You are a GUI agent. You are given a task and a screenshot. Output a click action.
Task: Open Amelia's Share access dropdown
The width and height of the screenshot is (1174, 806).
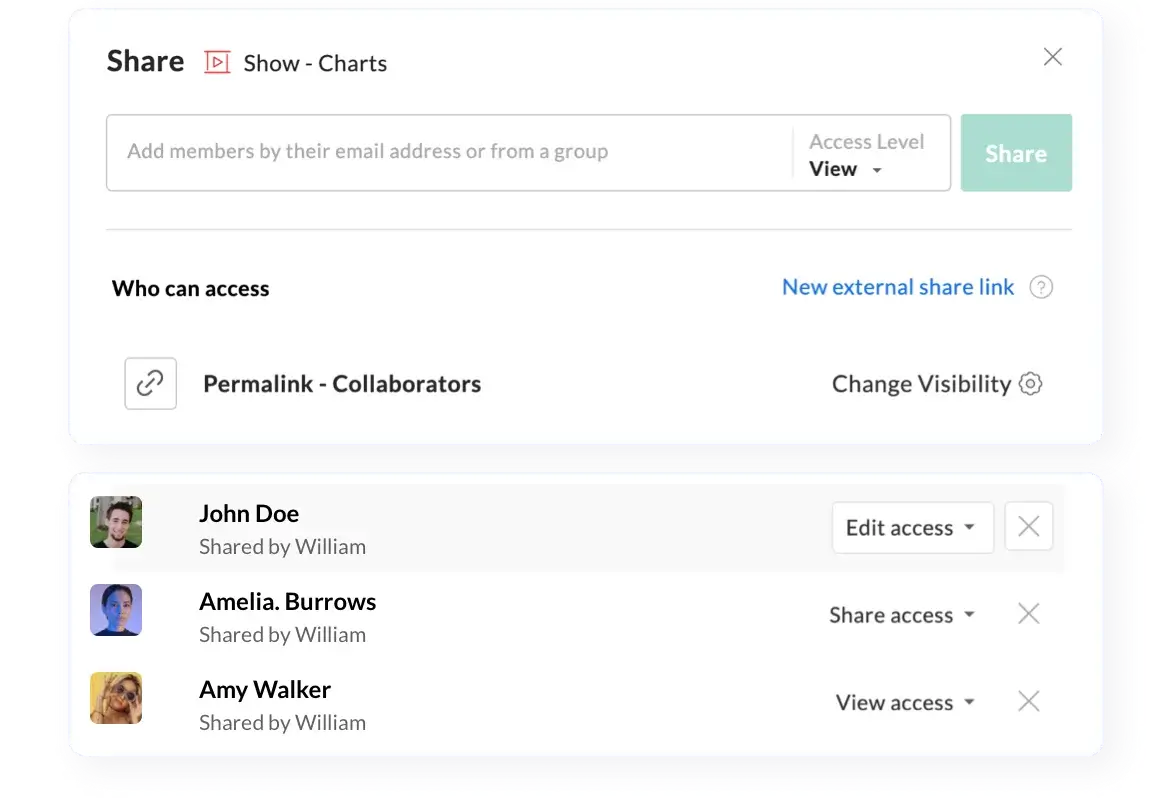click(901, 614)
